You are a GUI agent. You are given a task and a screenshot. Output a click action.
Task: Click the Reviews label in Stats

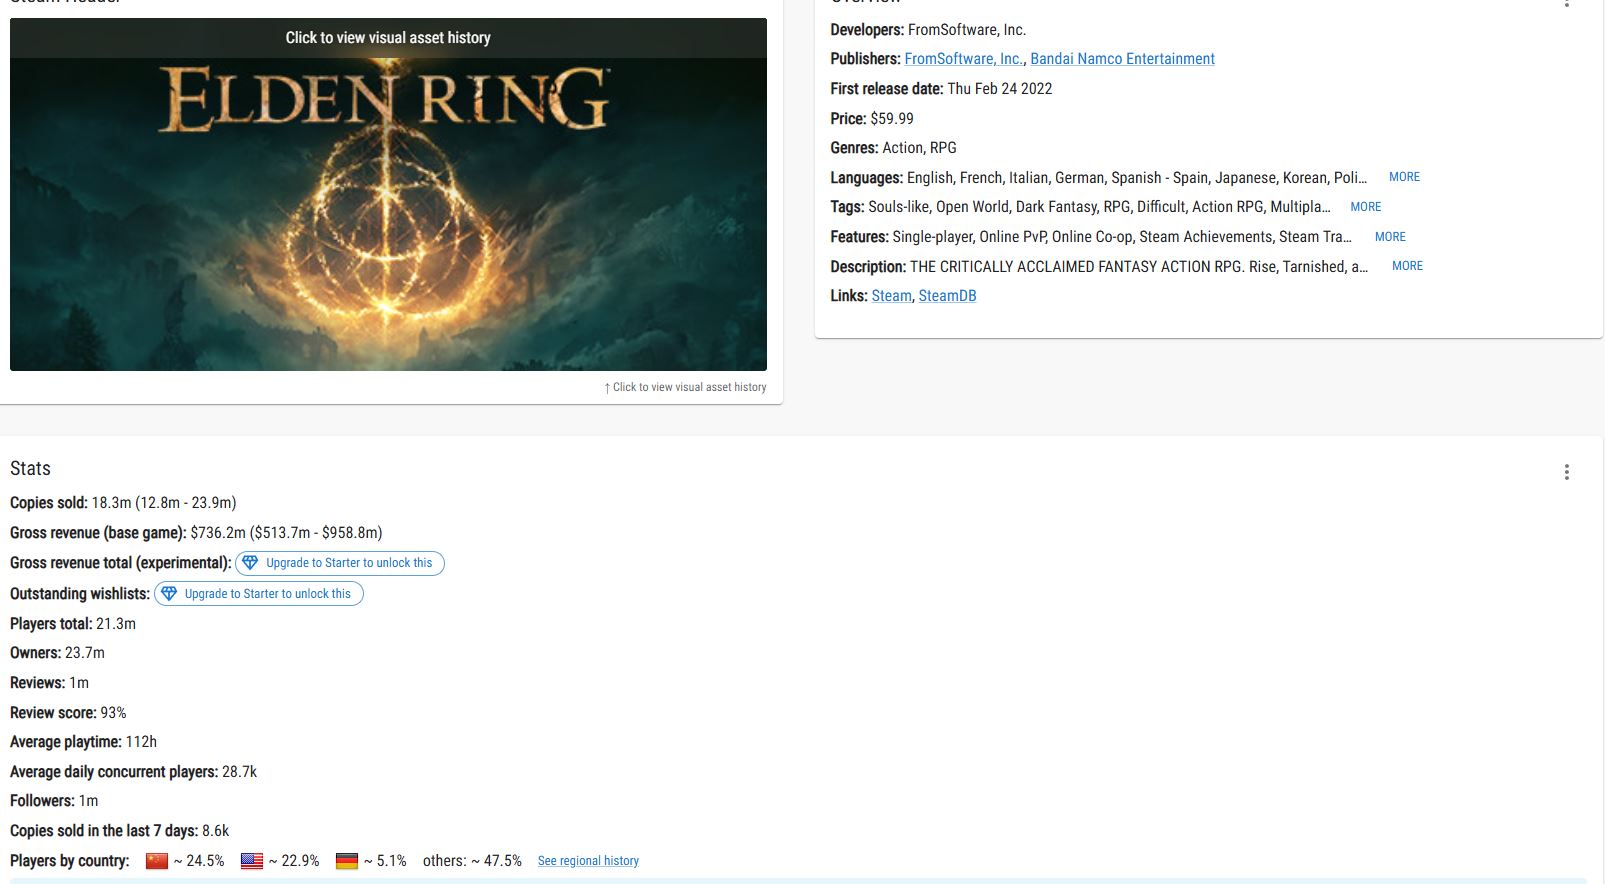(37, 683)
